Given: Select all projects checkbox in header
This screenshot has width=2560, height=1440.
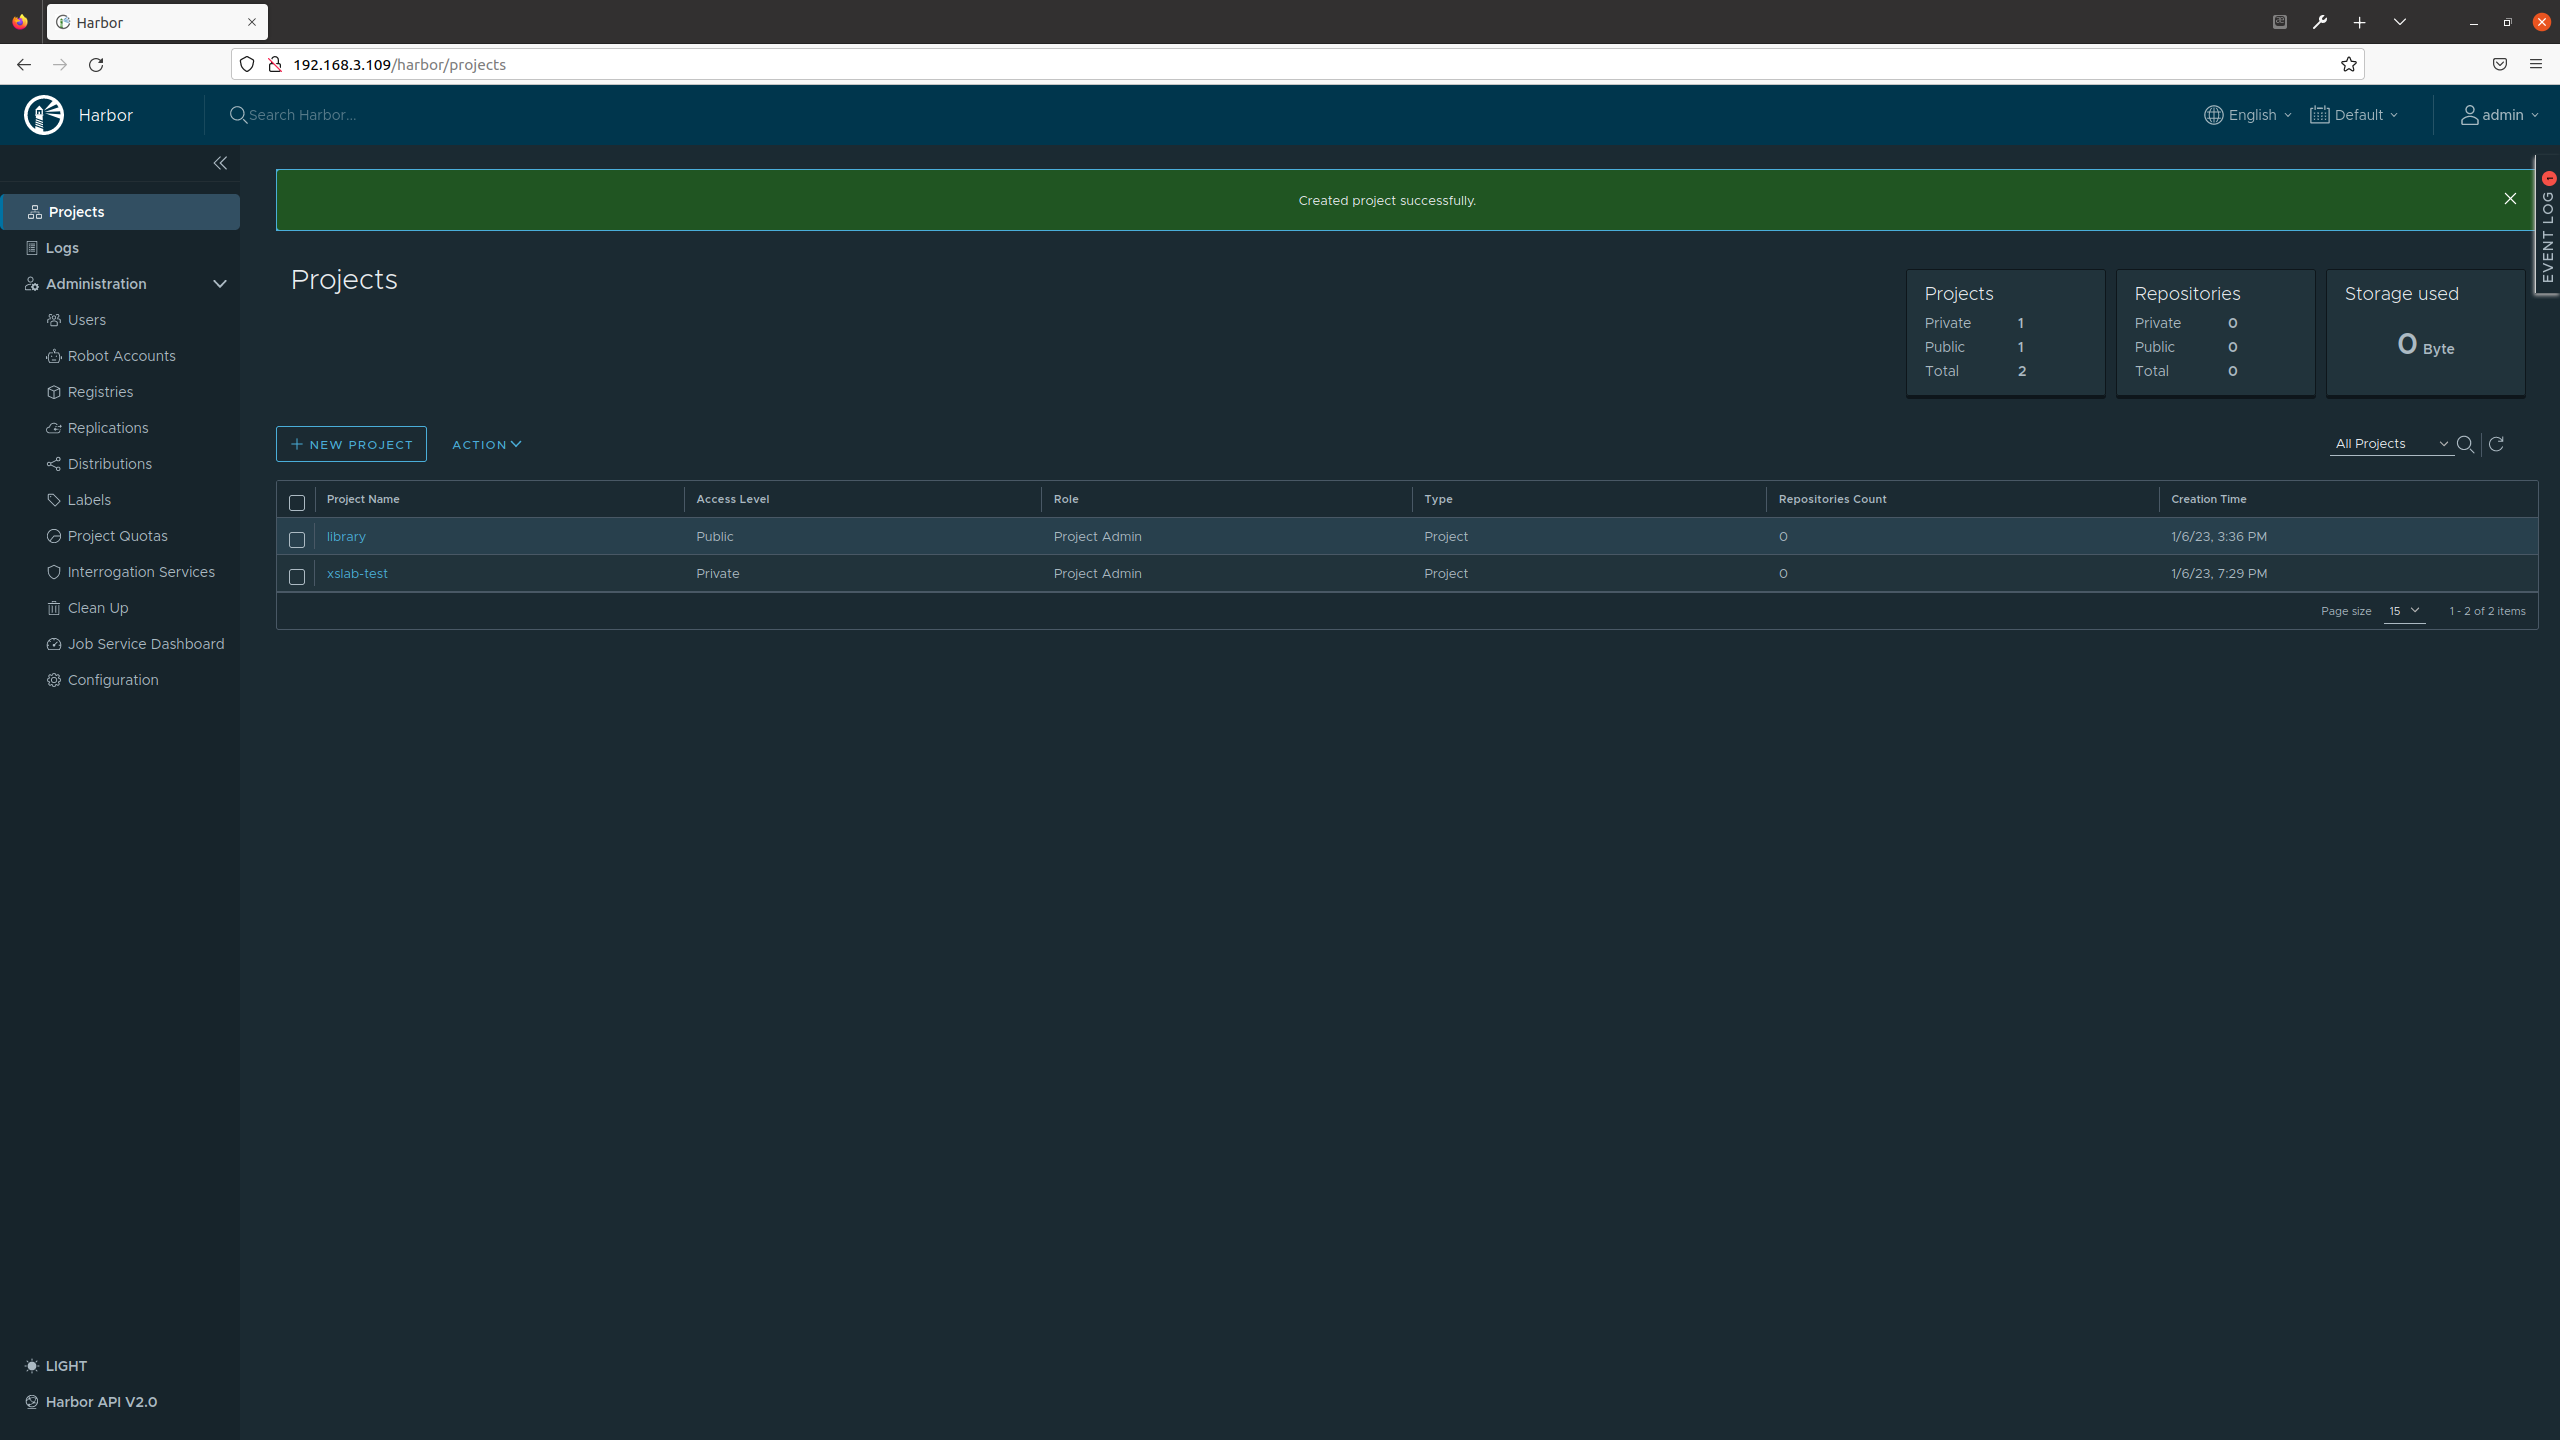Looking at the screenshot, I should pos(297,502).
